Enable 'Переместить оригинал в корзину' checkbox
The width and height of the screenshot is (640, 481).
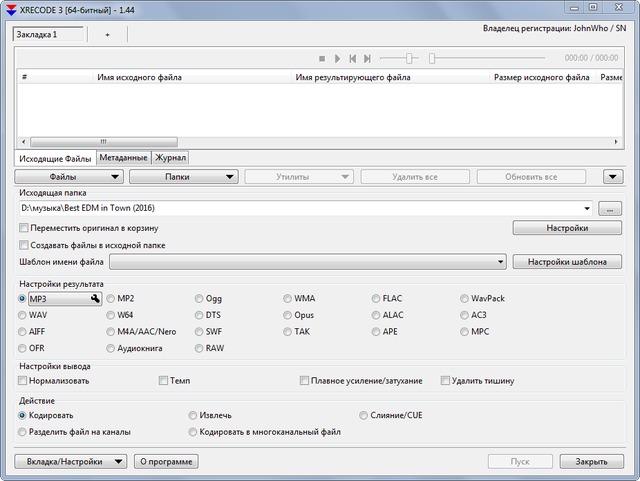(x=24, y=228)
